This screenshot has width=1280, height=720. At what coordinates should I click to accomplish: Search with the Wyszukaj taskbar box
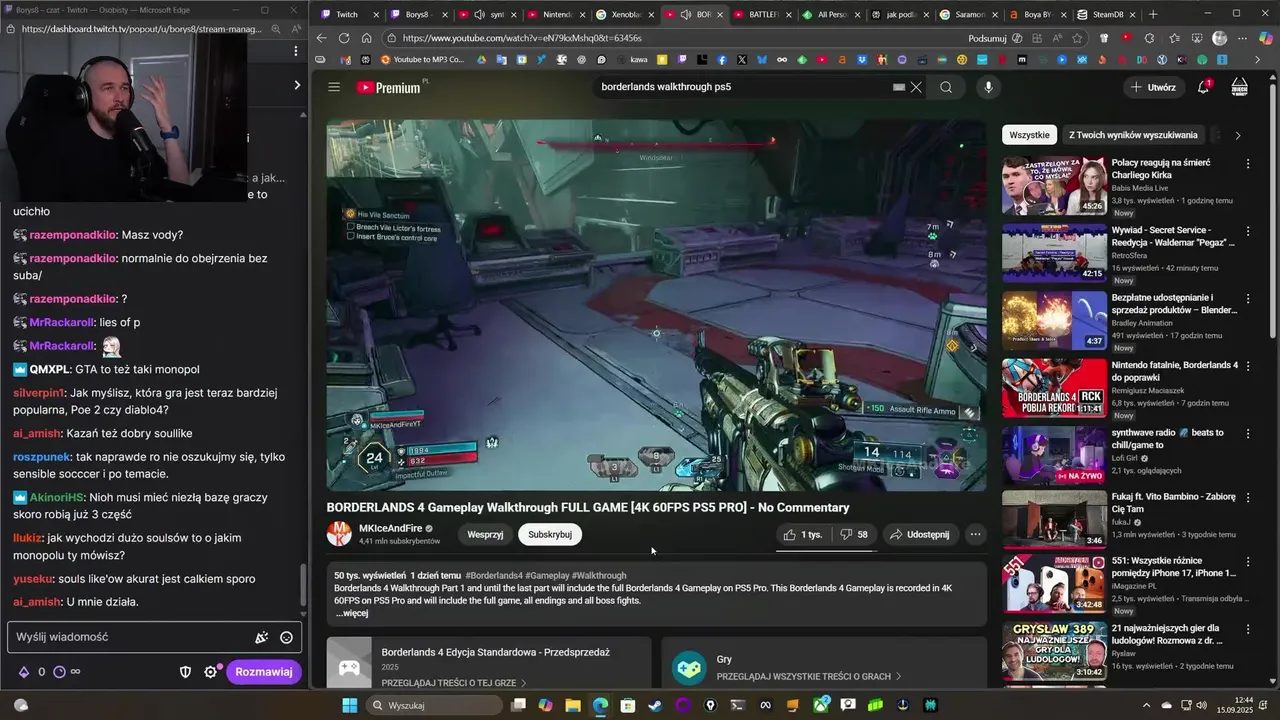pos(434,705)
